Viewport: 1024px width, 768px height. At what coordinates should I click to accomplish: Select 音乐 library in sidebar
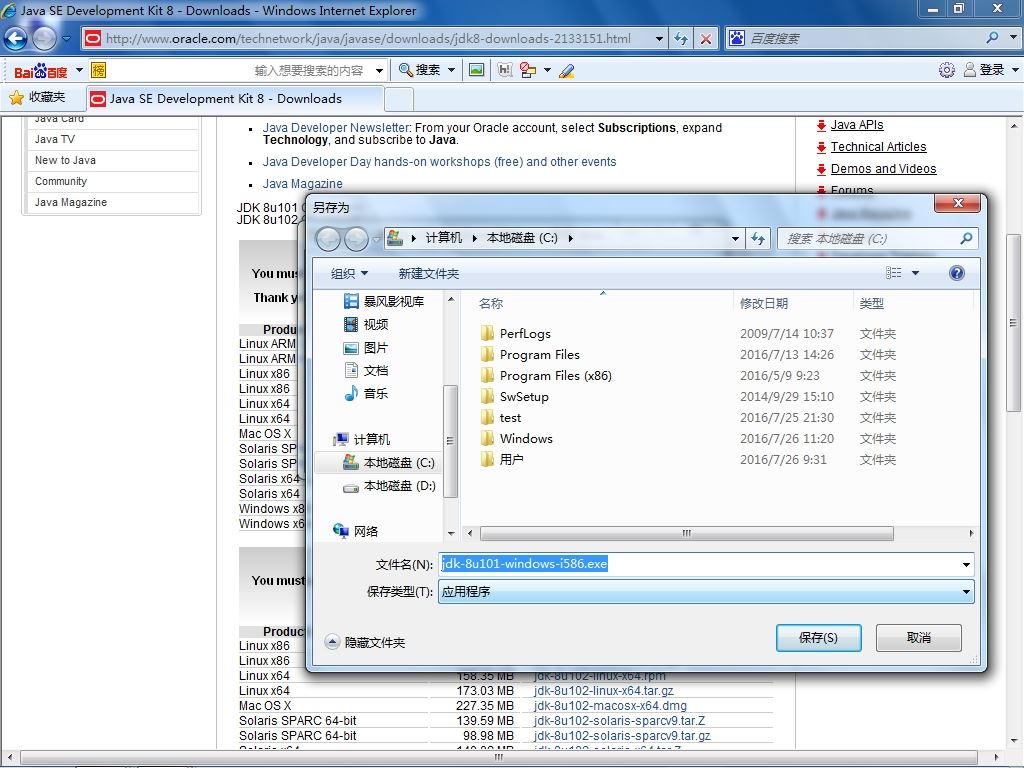(x=367, y=393)
